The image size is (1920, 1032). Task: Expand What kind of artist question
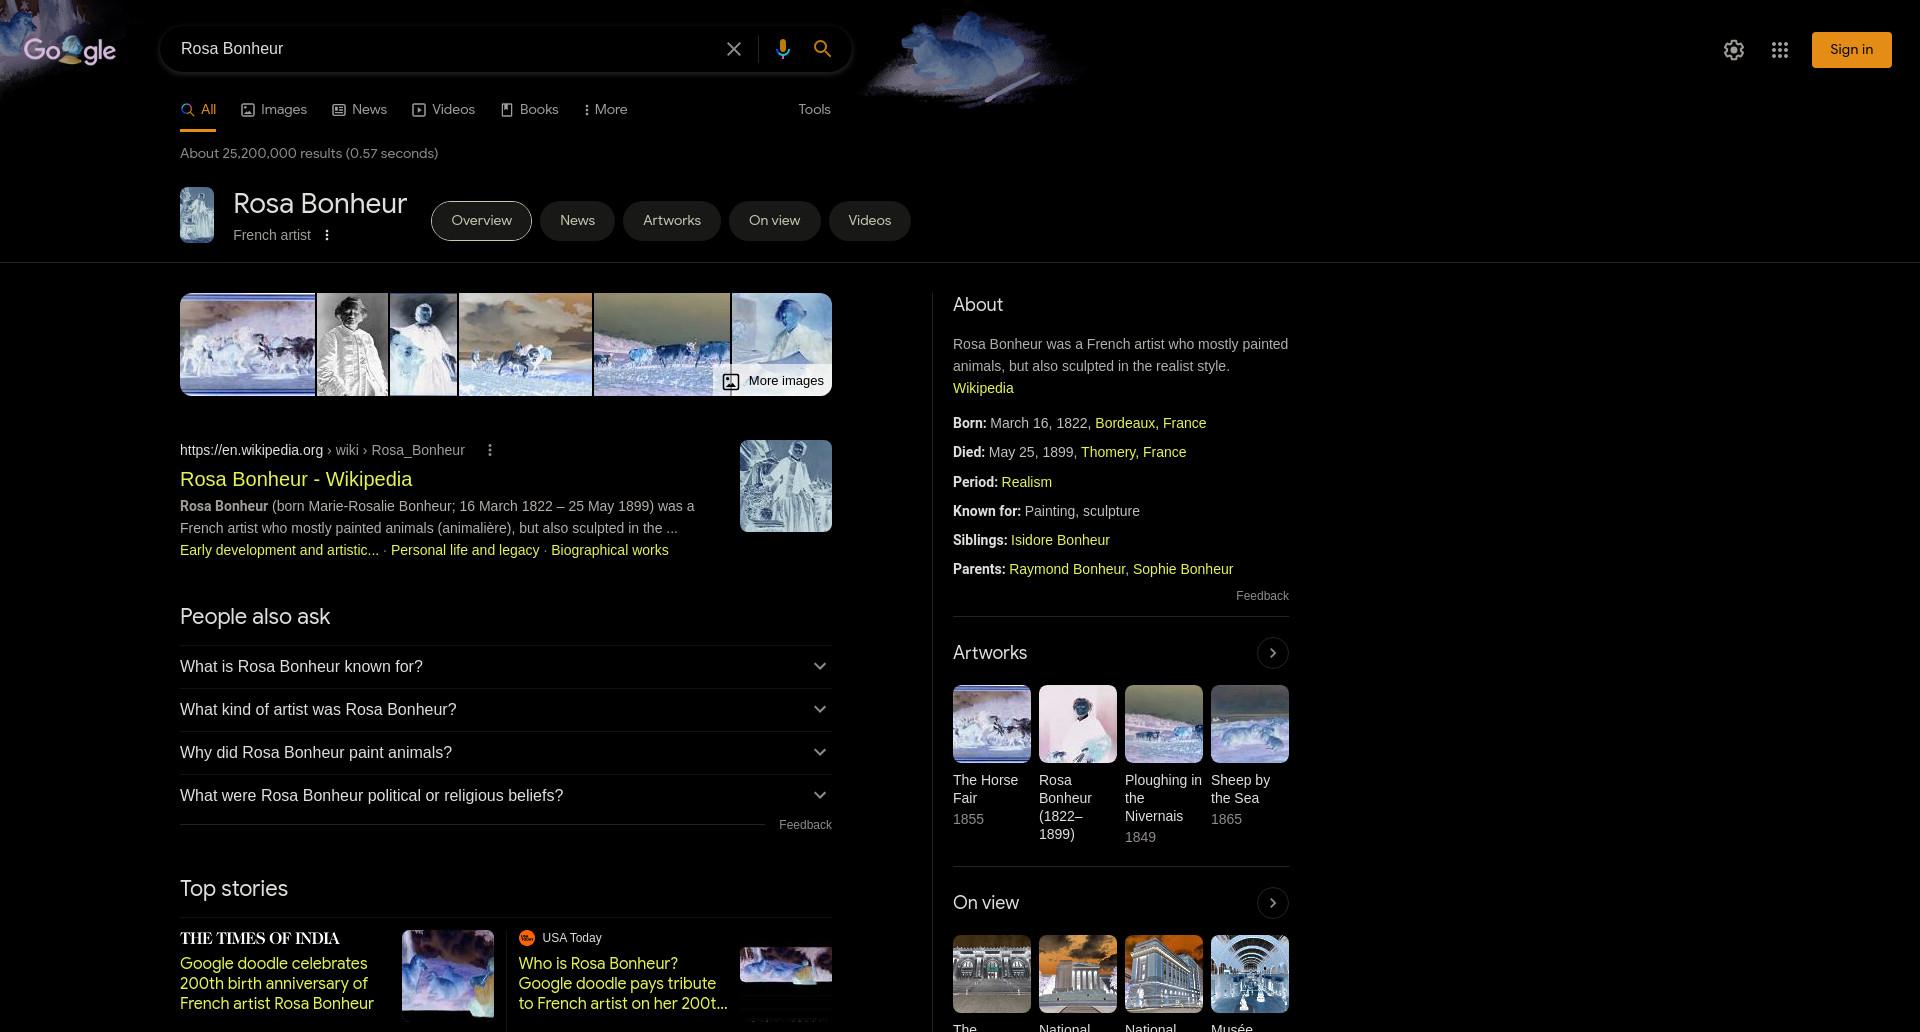click(x=506, y=710)
